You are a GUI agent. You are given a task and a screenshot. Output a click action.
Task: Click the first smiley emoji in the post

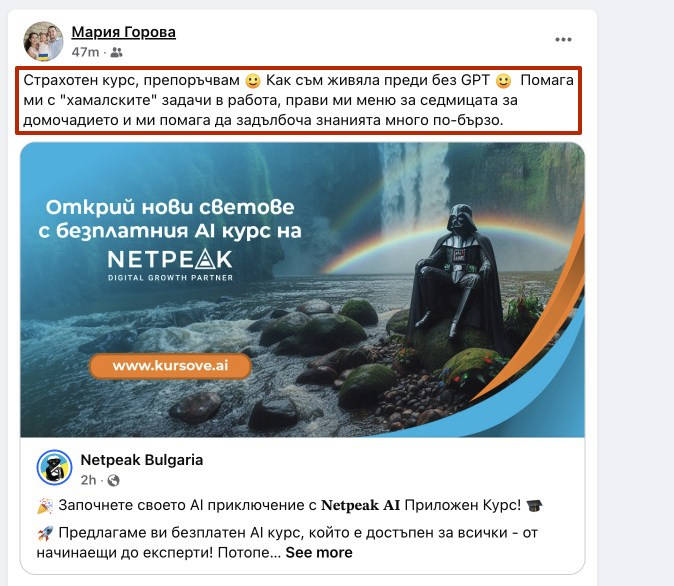point(253,80)
